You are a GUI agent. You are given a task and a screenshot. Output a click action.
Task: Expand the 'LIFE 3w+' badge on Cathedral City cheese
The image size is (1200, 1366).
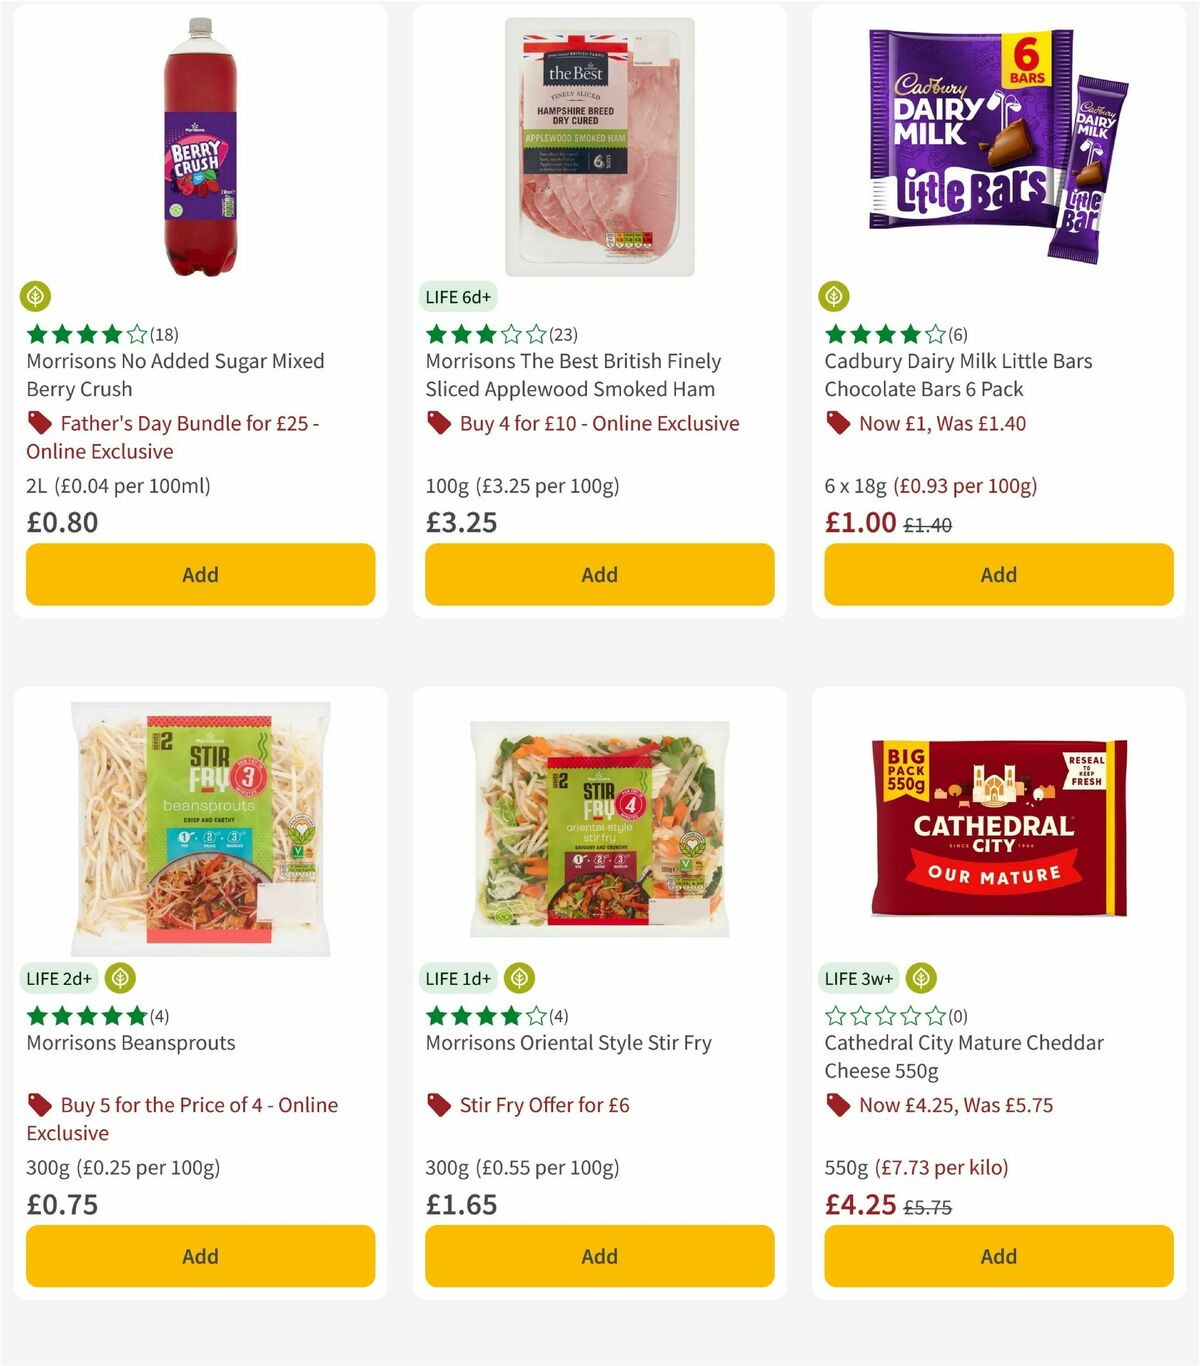coord(858,978)
